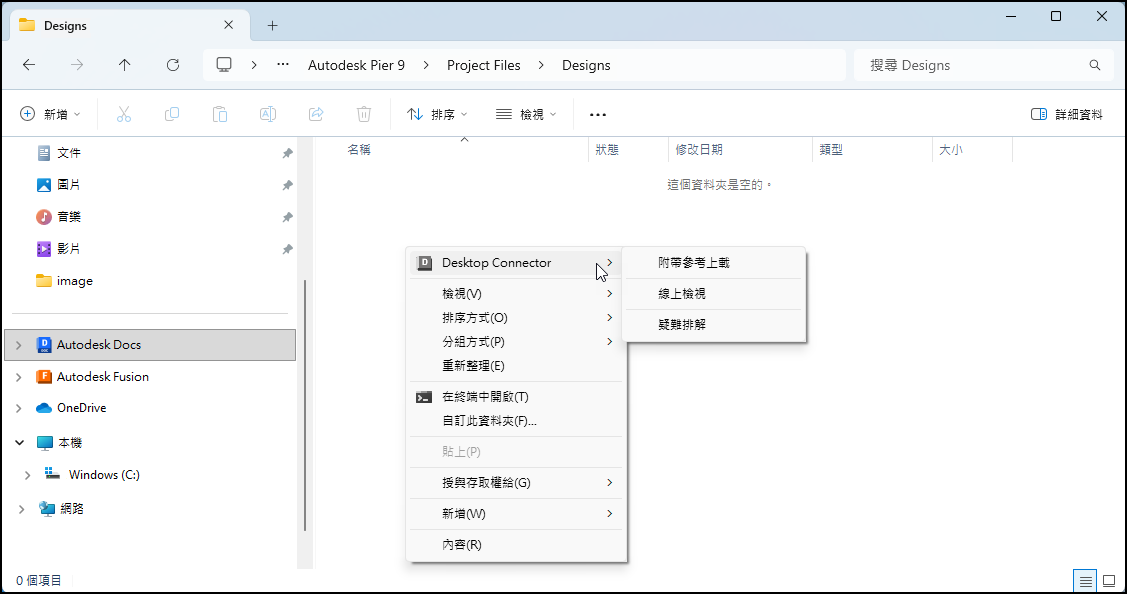
Task: Expand the Autodesk Docs tree node
Action: (19, 345)
